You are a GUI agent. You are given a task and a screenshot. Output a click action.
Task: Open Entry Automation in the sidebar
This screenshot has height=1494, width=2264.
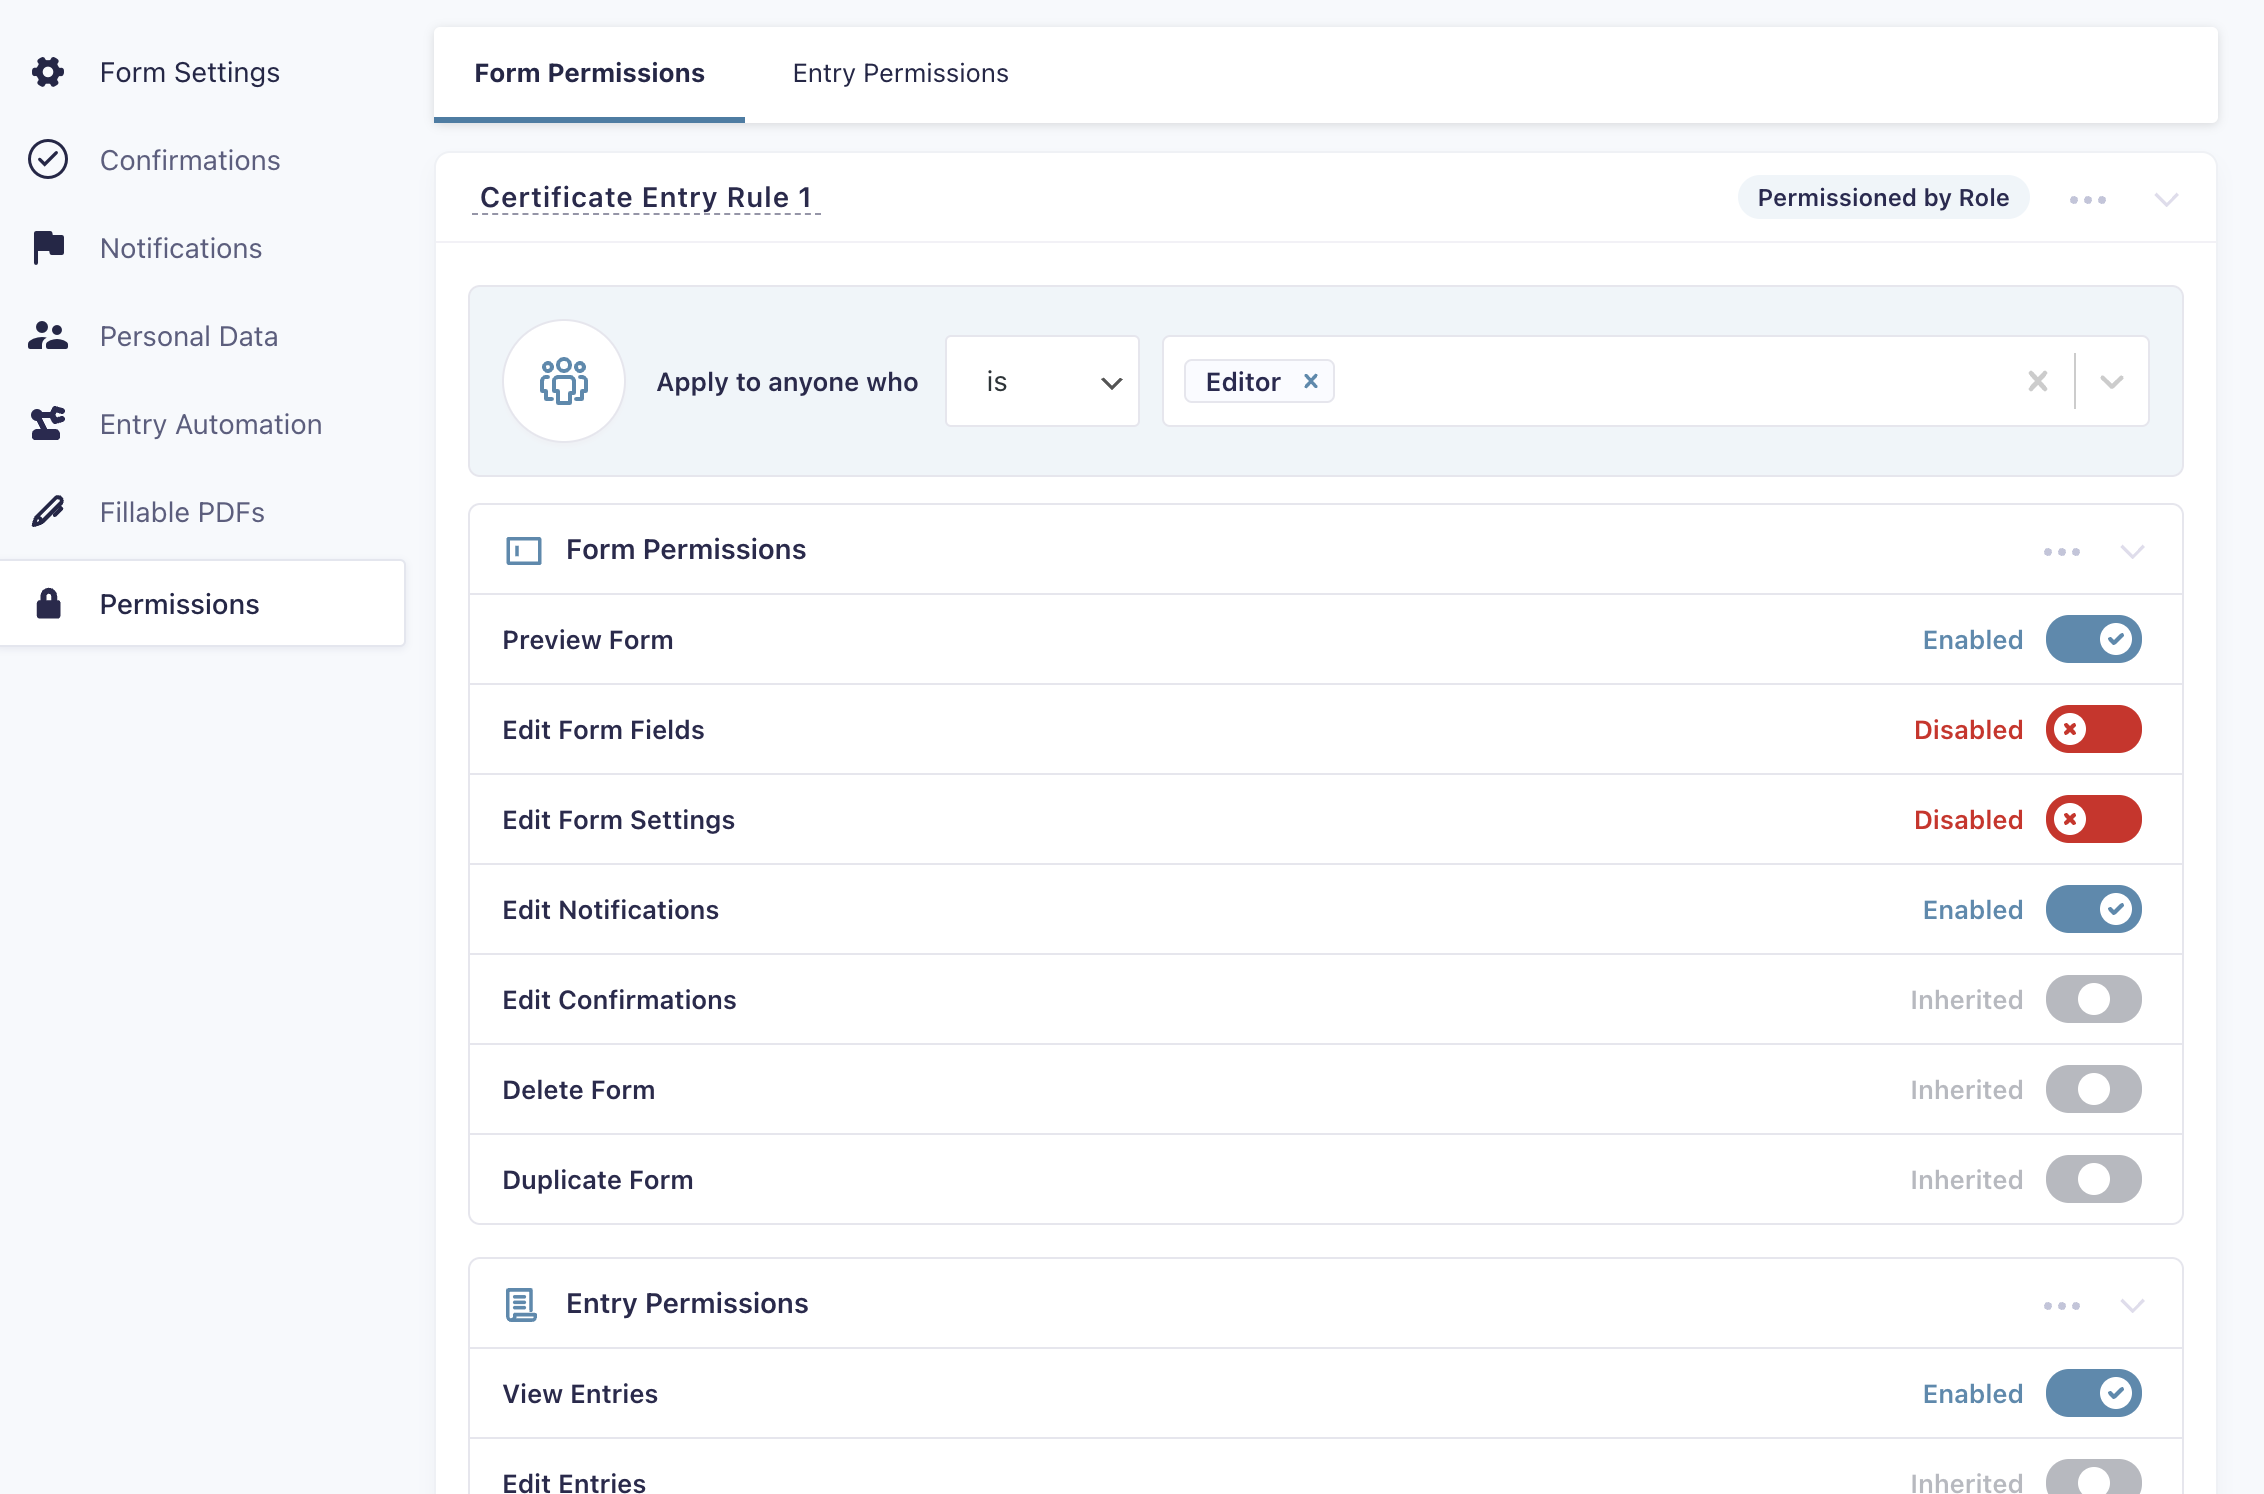click(x=211, y=424)
